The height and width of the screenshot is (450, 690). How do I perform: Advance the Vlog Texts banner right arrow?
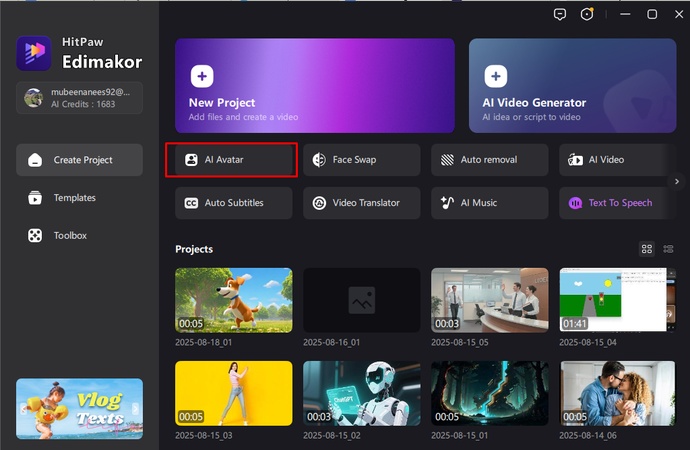pyautogui.click(x=135, y=409)
